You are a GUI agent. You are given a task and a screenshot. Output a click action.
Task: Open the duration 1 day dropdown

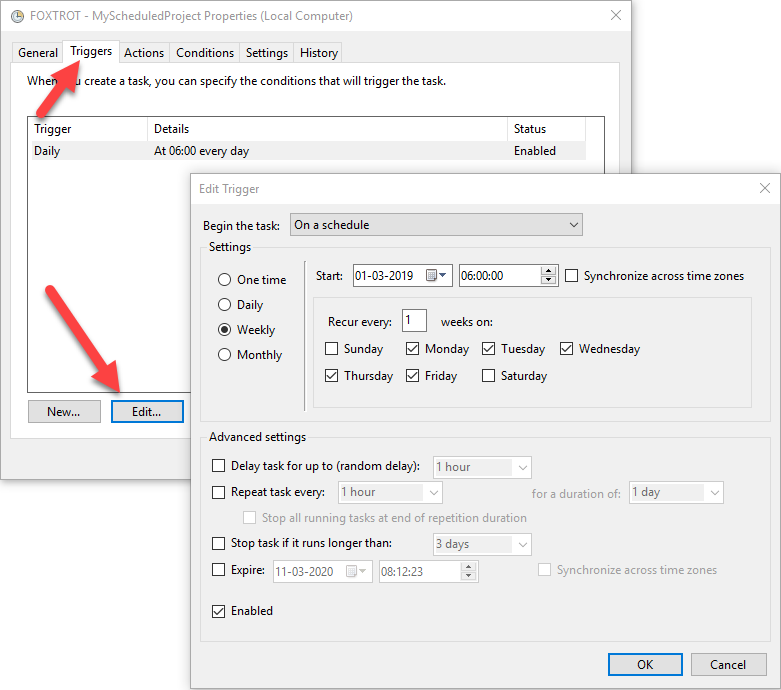coord(676,492)
